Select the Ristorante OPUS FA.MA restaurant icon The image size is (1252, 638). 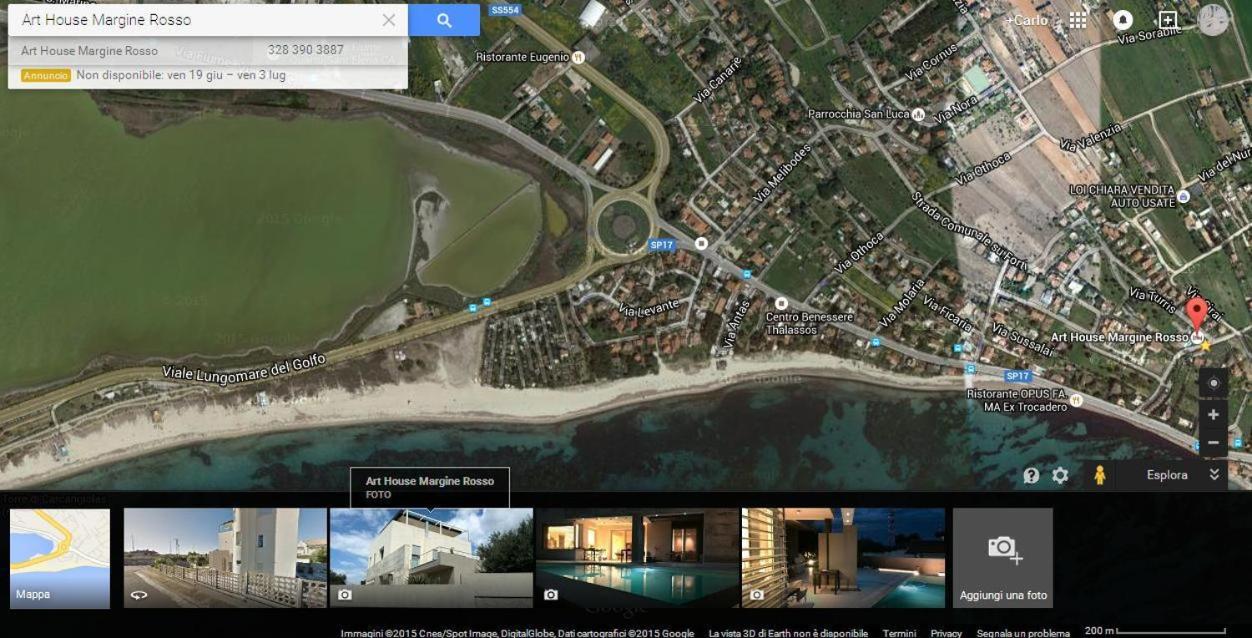[x=1076, y=401]
